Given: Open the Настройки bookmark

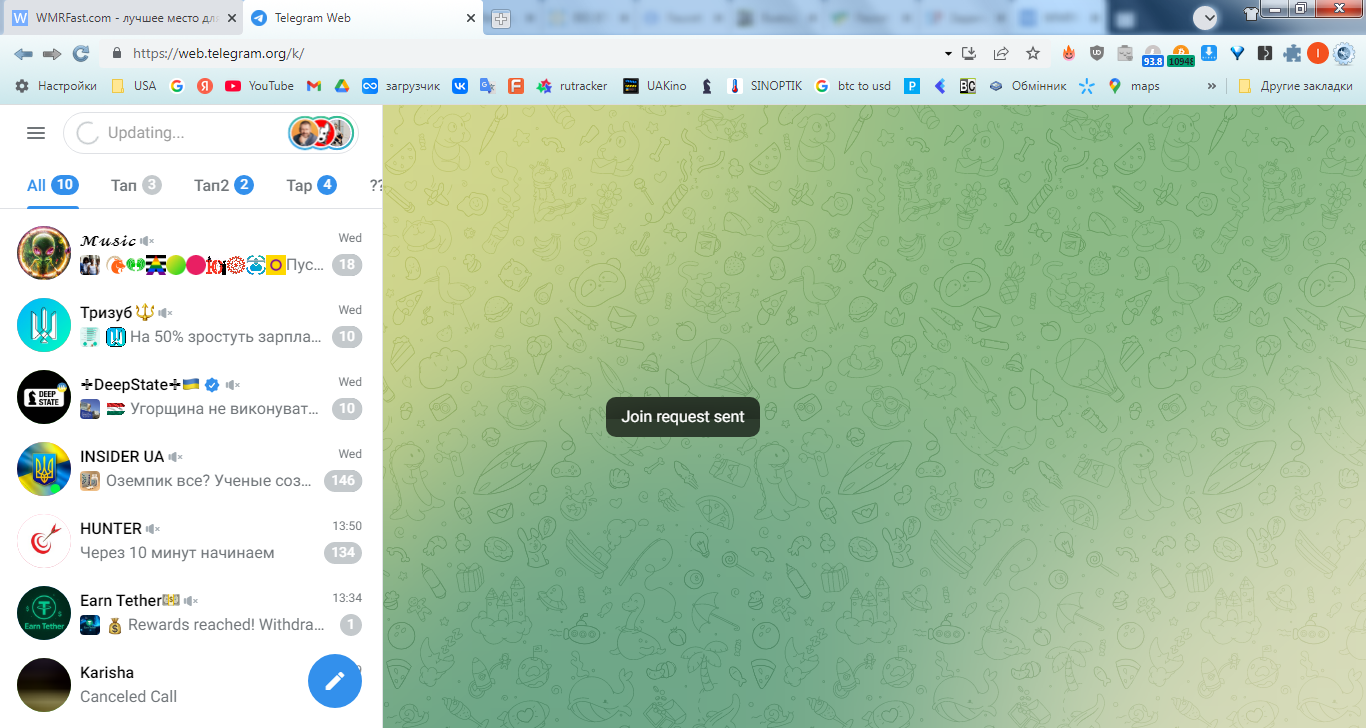Looking at the screenshot, I should click(56, 86).
